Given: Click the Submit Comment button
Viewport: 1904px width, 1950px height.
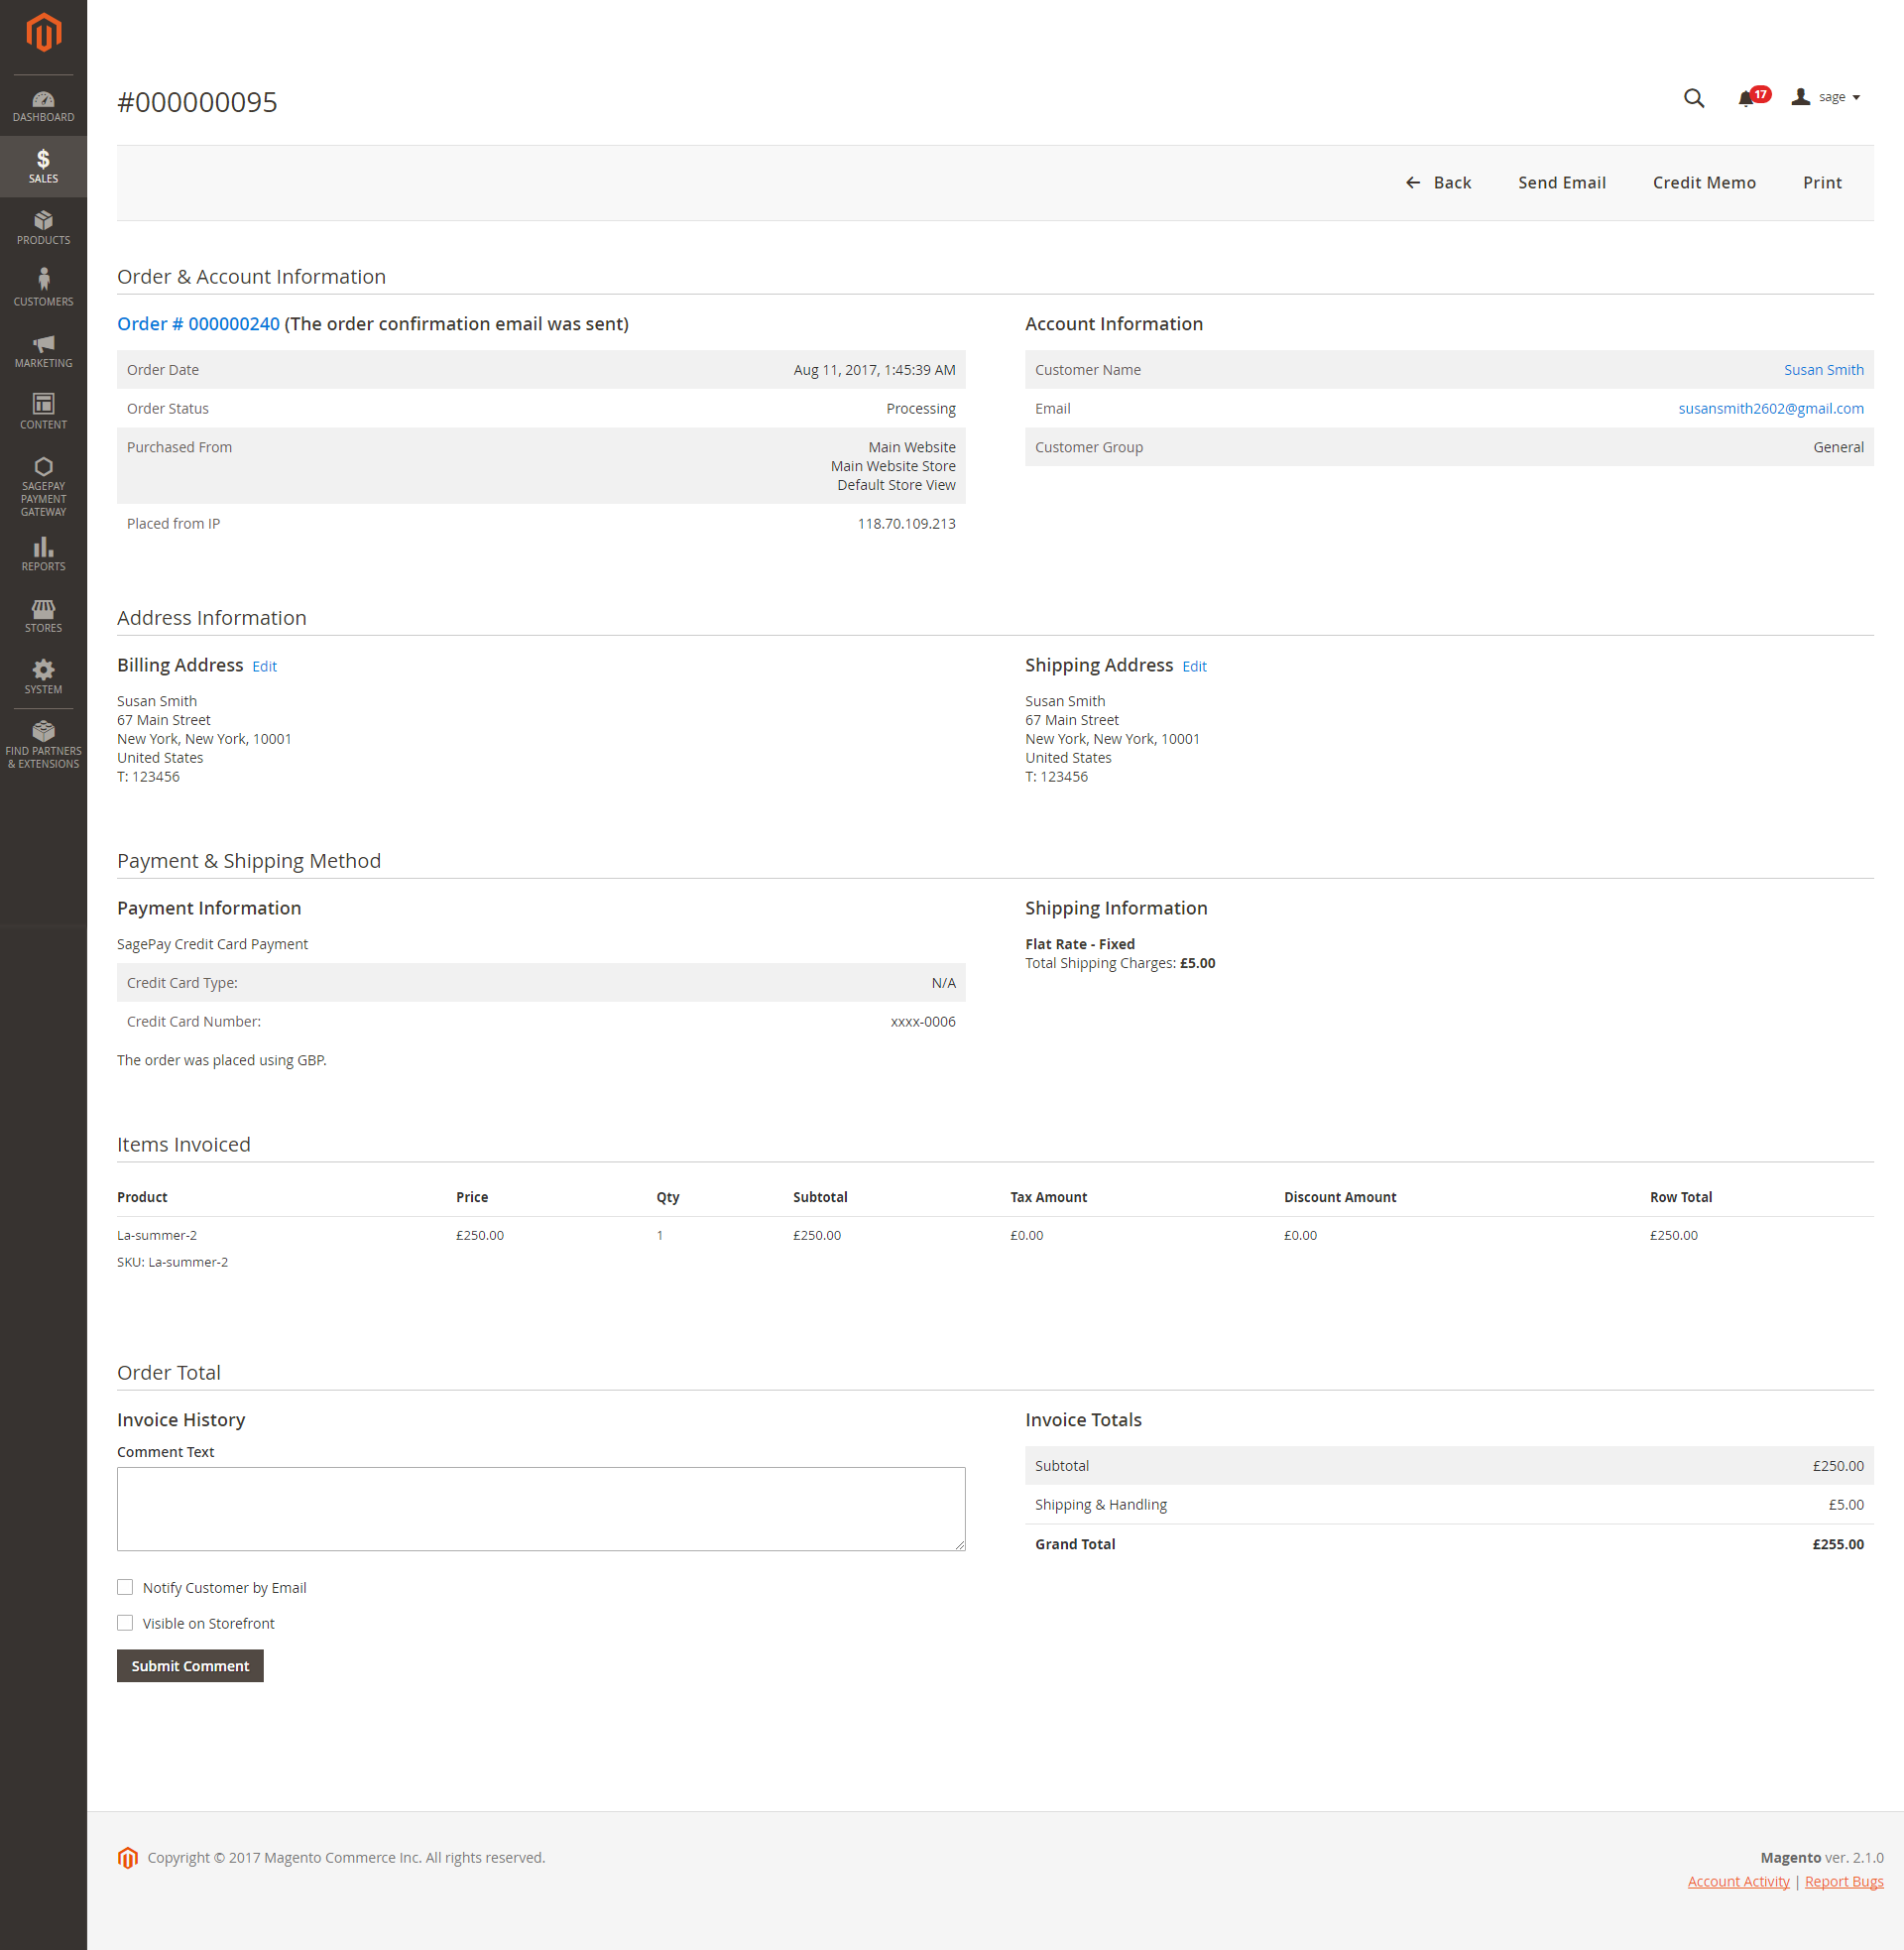Looking at the screenshot, I should [x=190, y=1665].
